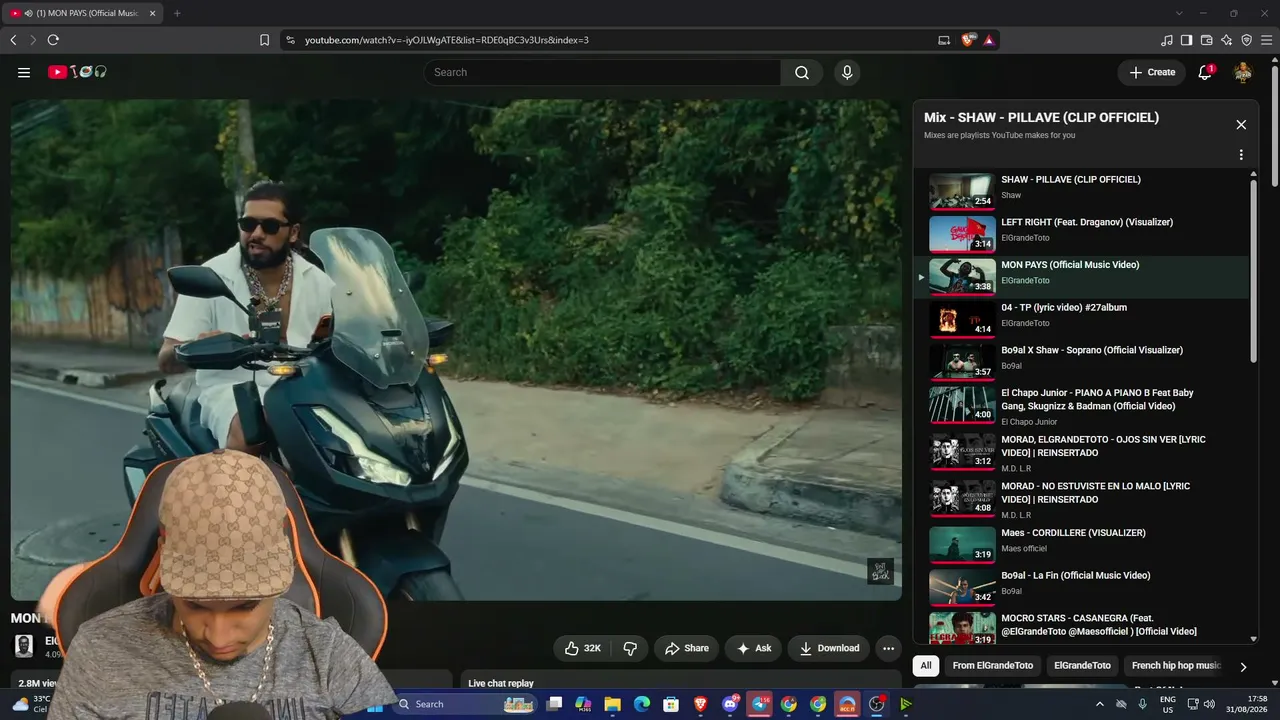Screen dimensions: 1280x720
Task: Install YouTube app from the address bar
Action: pos(944,40)
